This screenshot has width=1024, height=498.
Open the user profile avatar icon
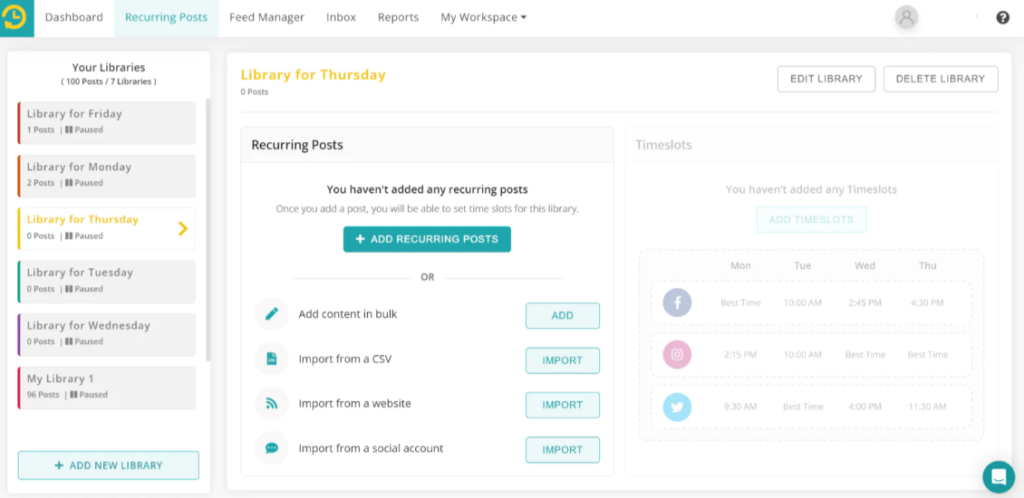coord(906,18)
